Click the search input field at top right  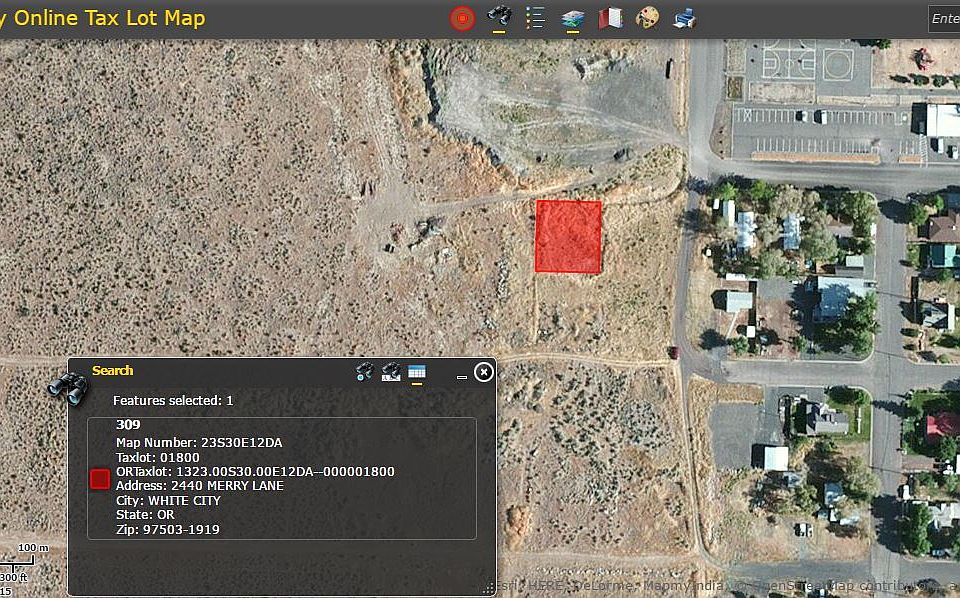coord(944,19)
